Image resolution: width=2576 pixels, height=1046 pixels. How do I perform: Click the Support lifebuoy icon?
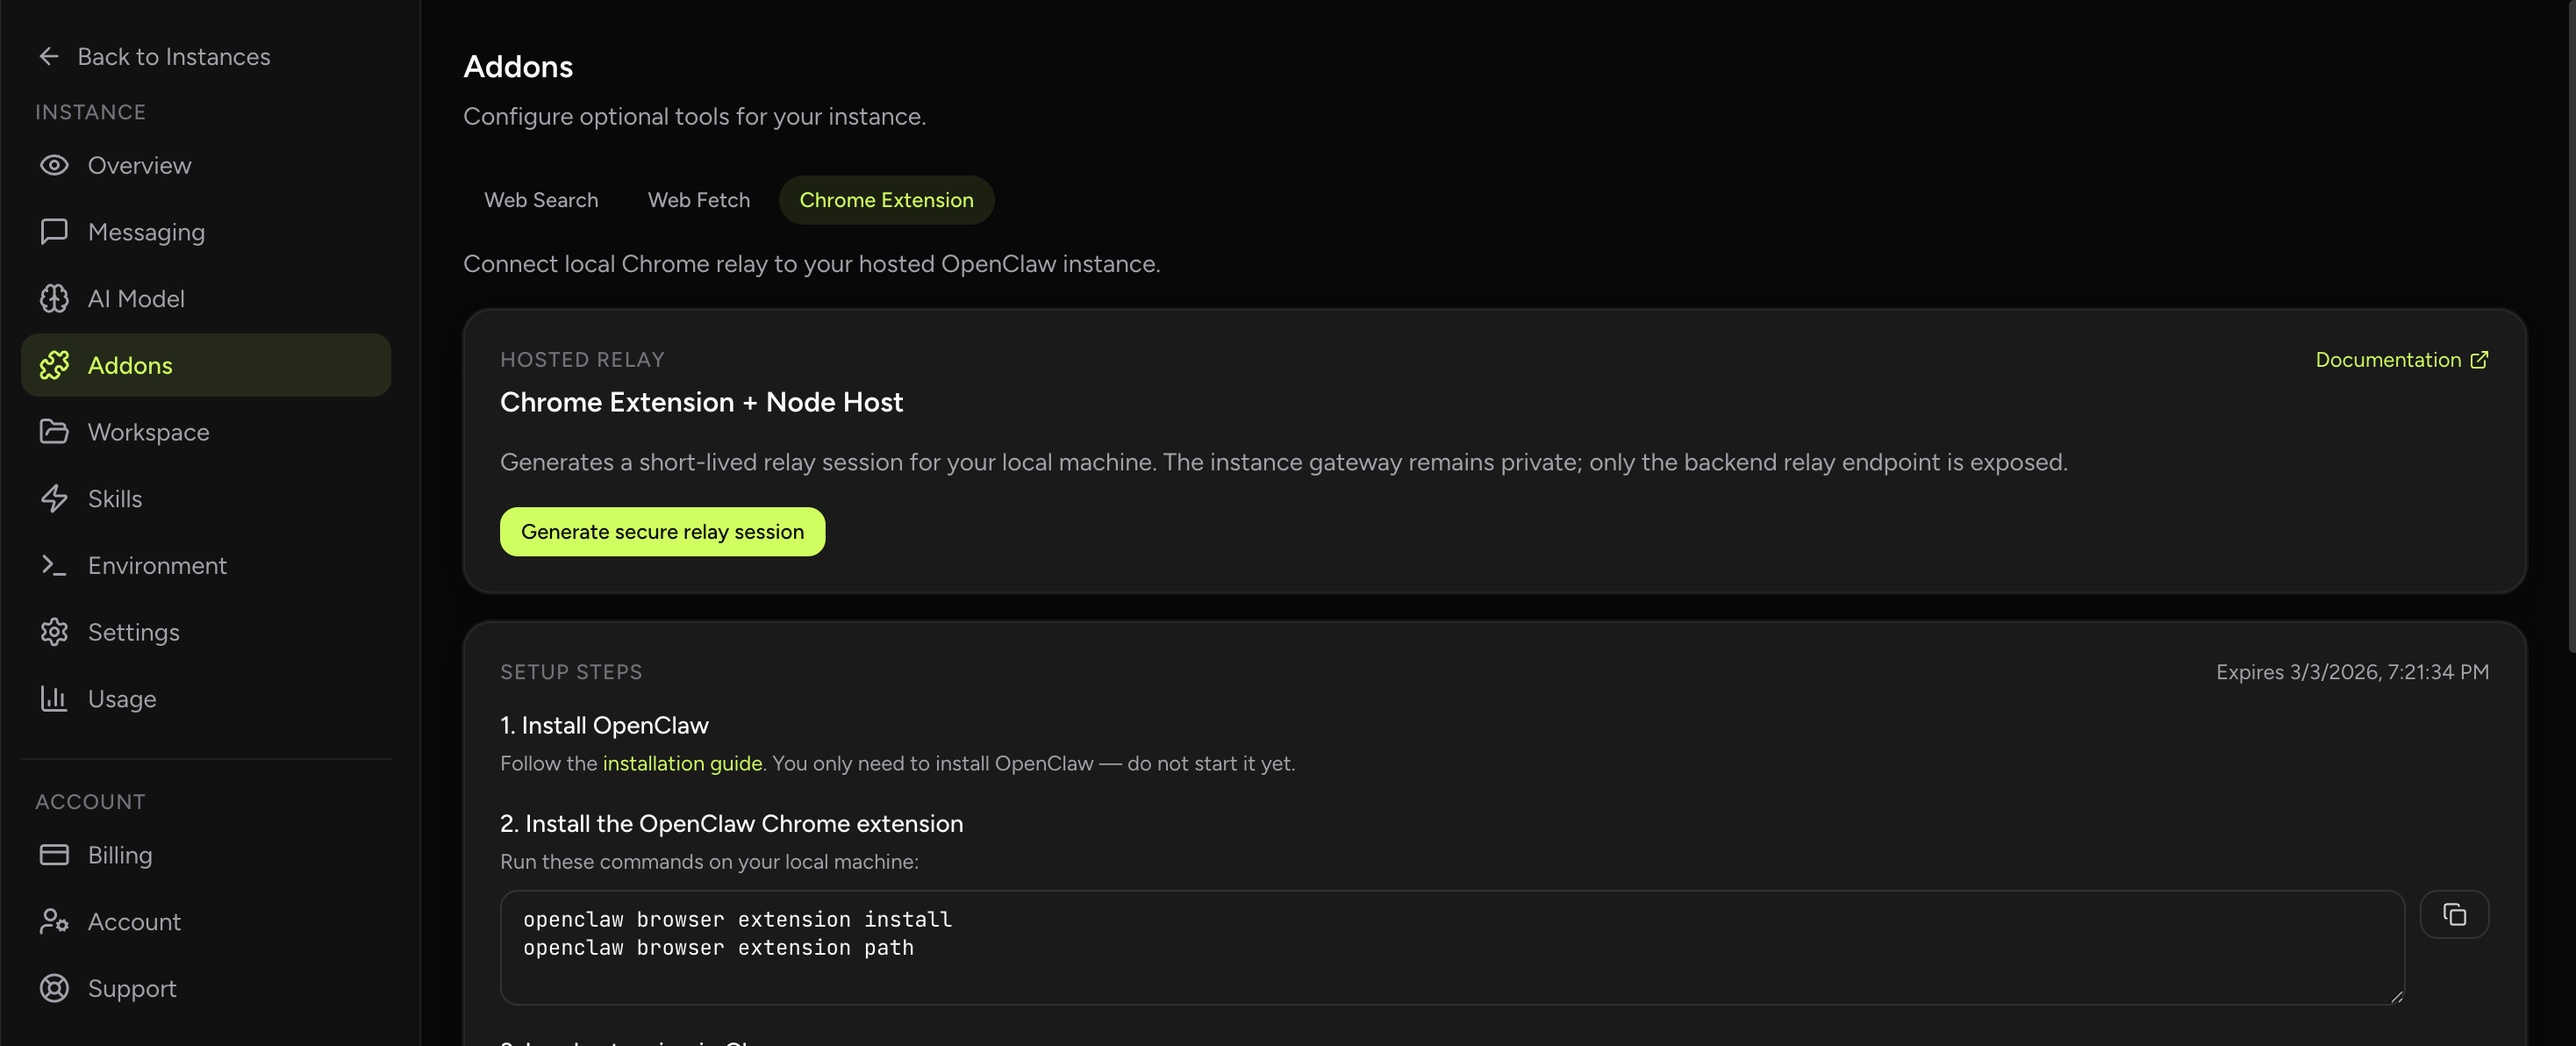(56, 988)
